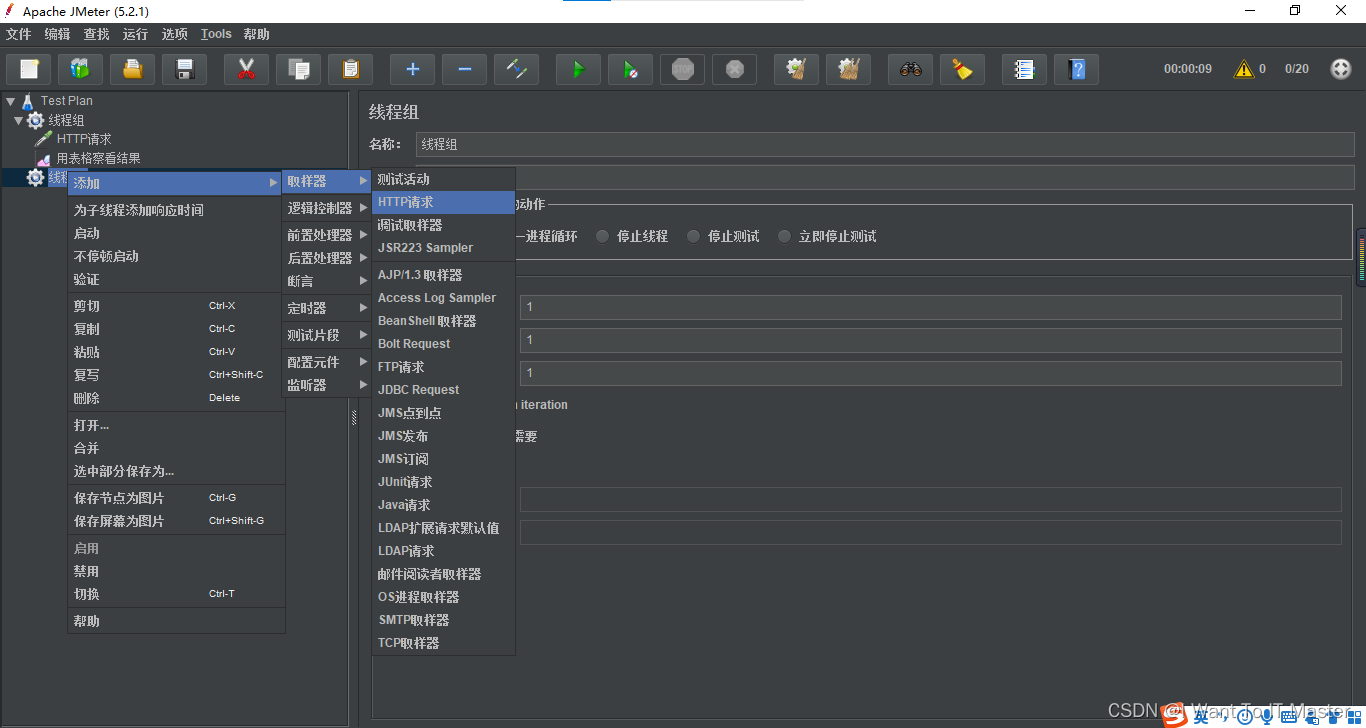This screenshot has width=1366, height=728.
Task: Open the 监听器 submenu
Action: tap(327, 385)
